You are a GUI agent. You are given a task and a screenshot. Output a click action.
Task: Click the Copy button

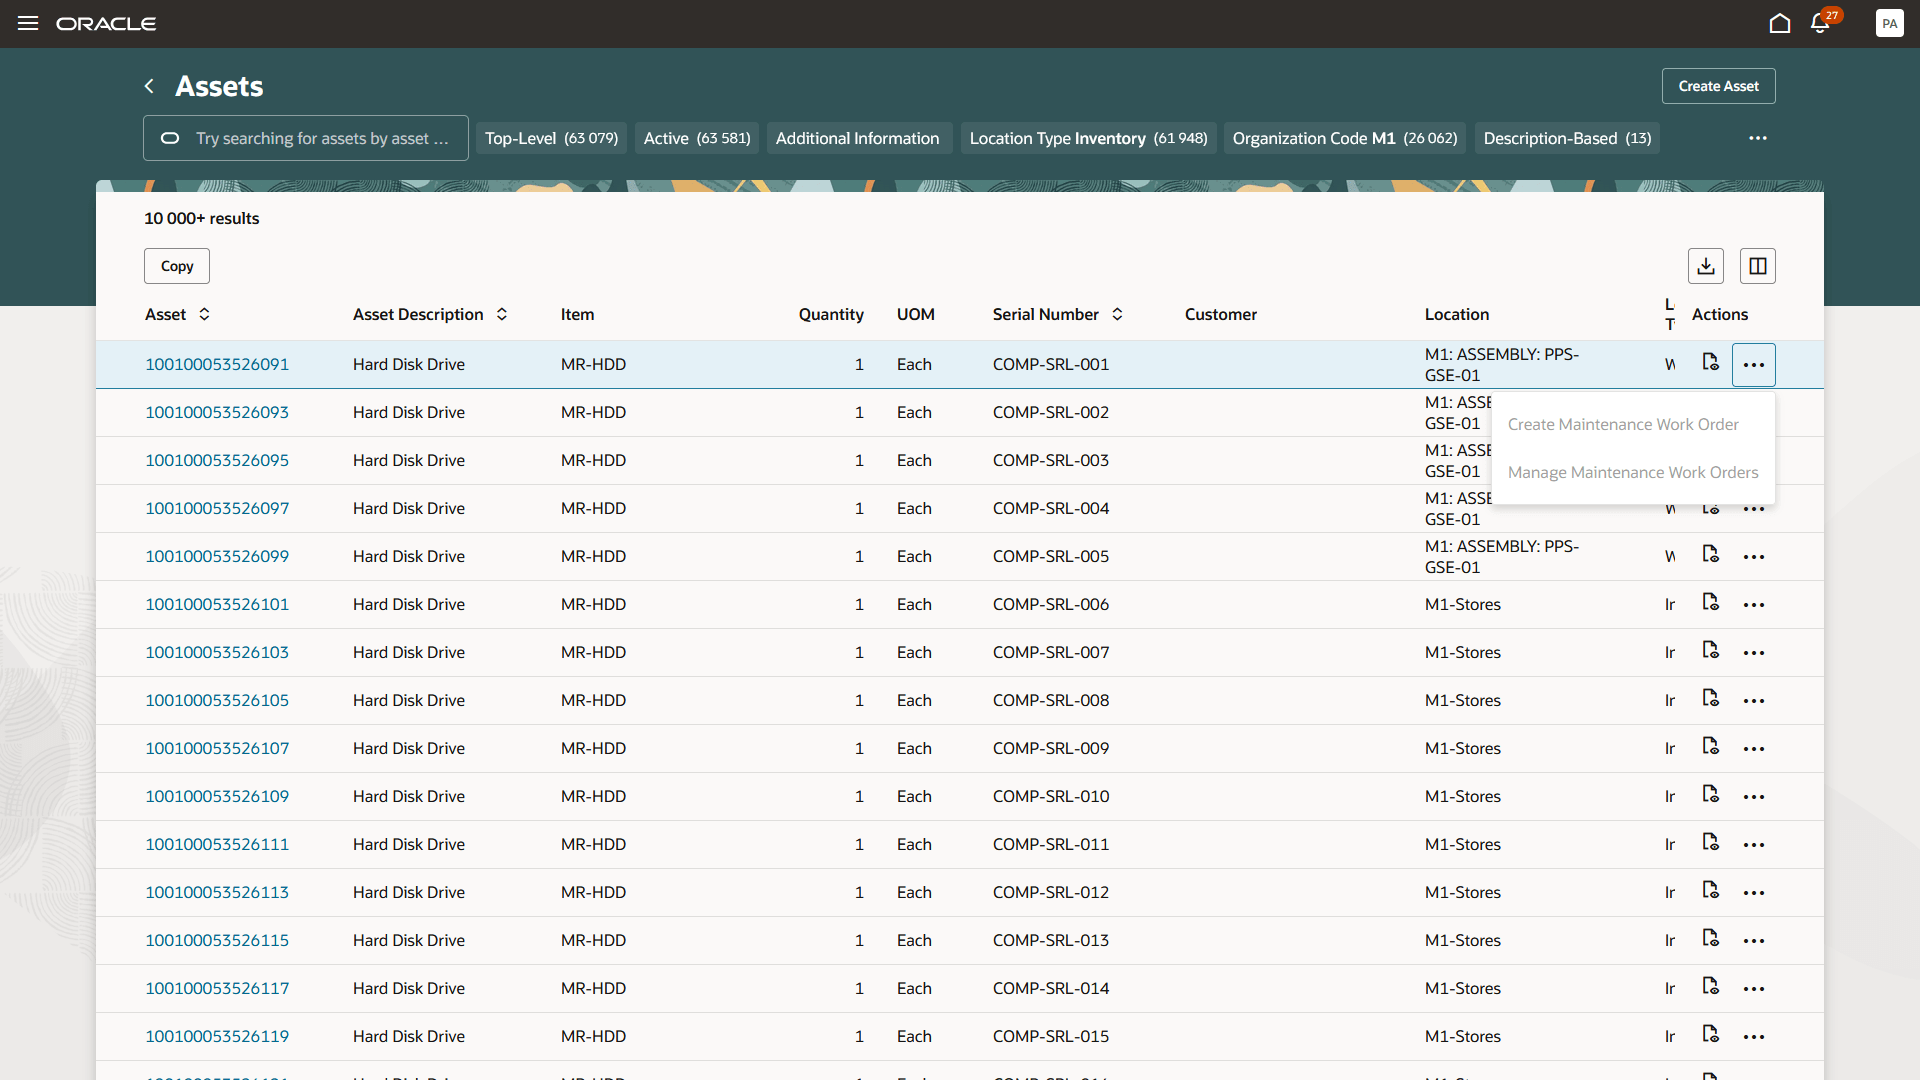tap(177, 266)
